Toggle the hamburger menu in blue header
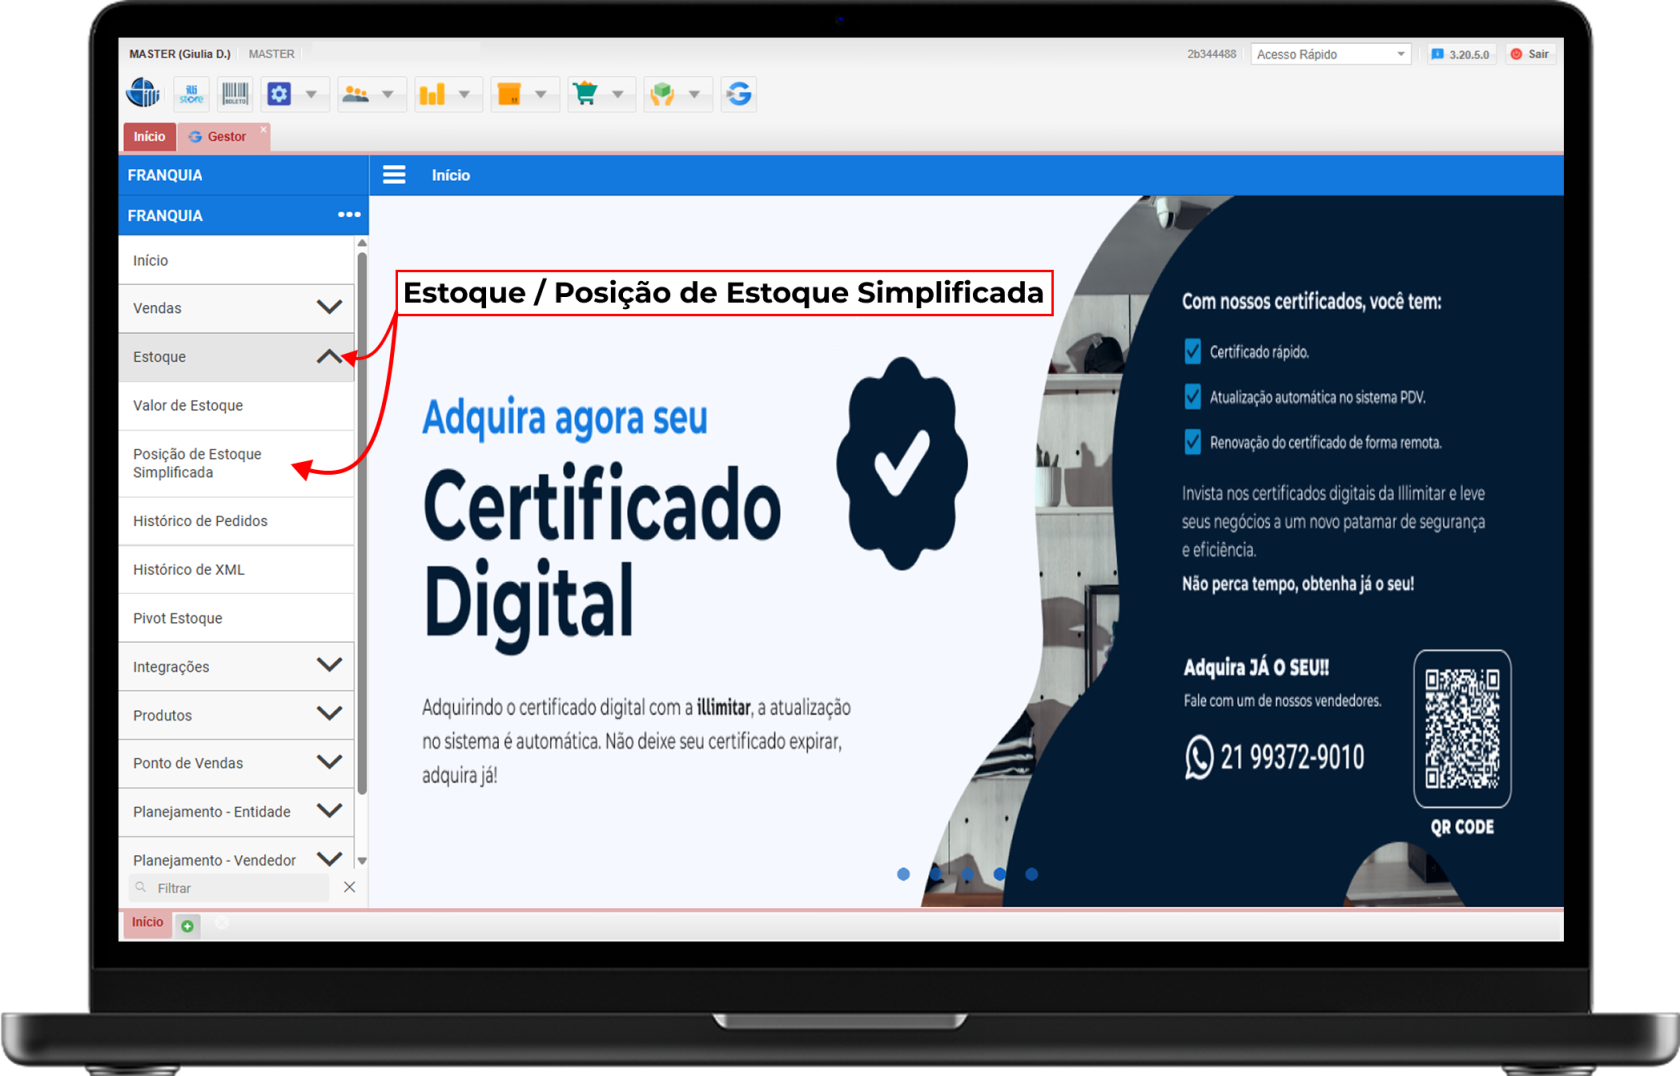 click(394, 175)
